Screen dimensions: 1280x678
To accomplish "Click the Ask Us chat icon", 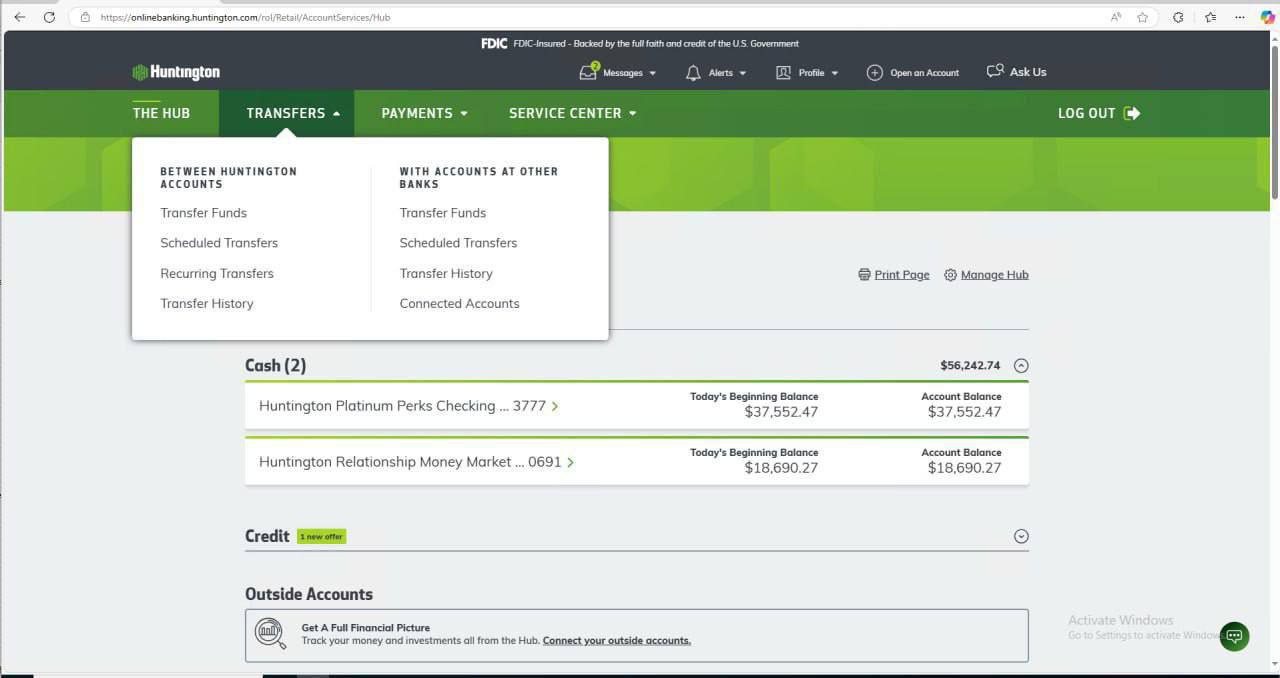I will pos(995,71).
